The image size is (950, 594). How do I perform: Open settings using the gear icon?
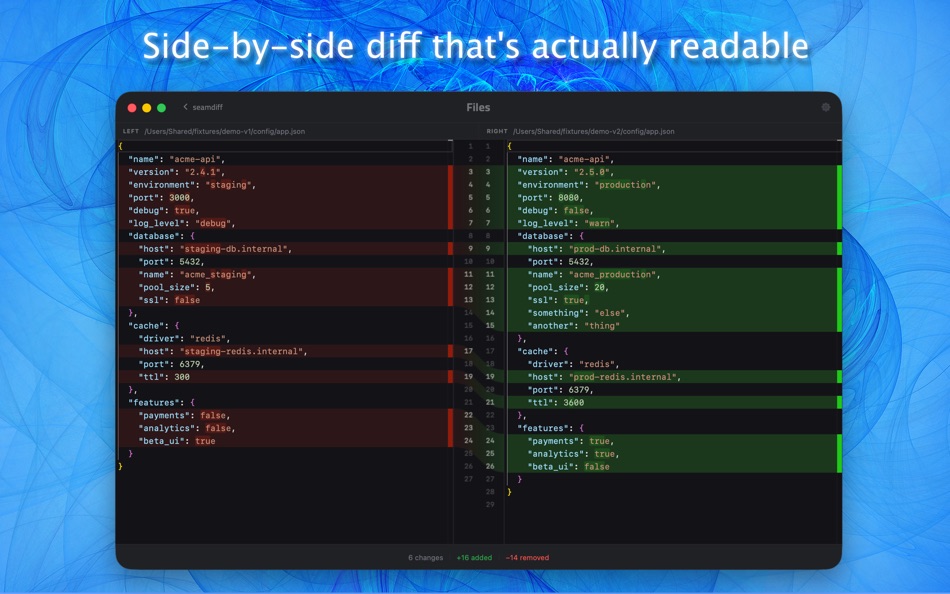tap(826, 107)
